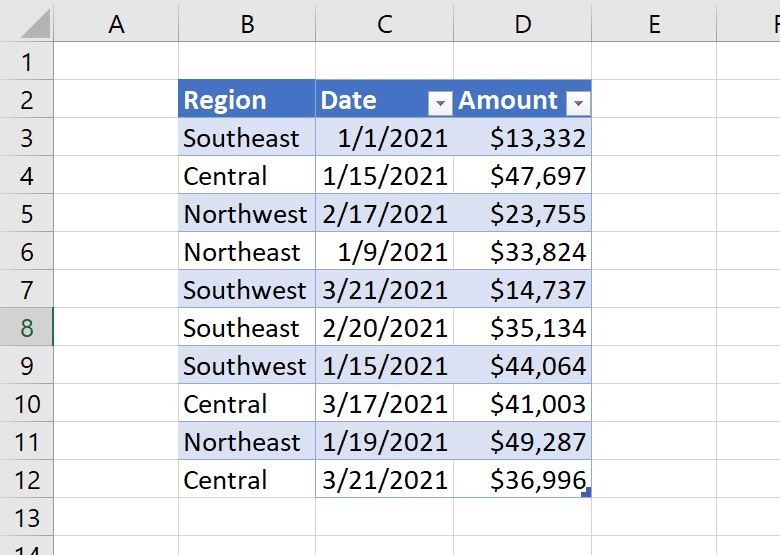This screenshot has height=555, width=780.
Task: Select the cell with date 1/19/2021
Action: [384, 442]
